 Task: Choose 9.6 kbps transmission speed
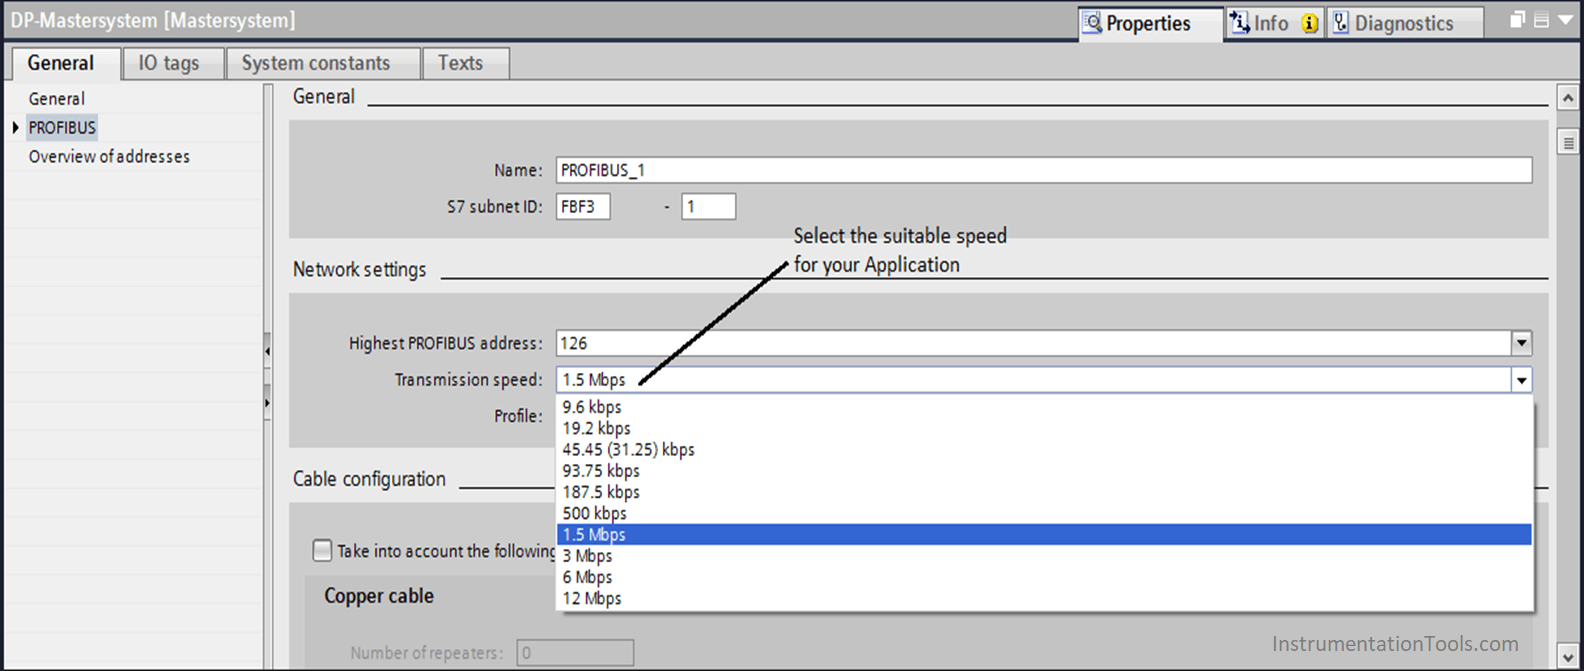[1044, 407]
